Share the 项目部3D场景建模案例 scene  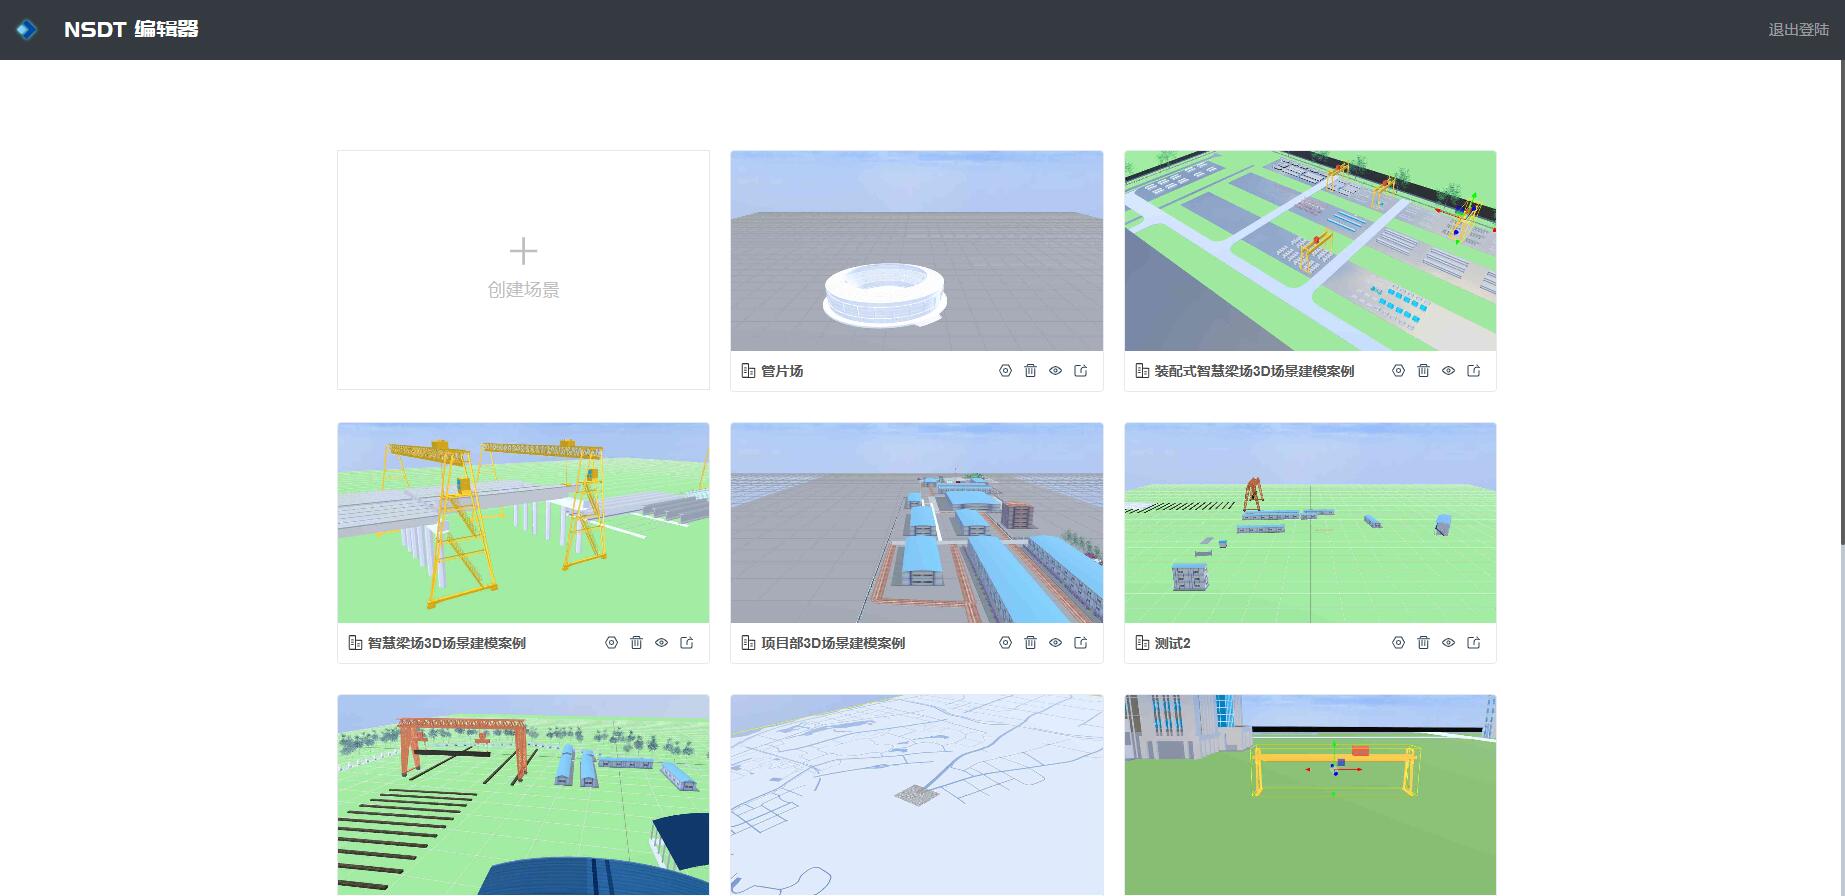click(x=1081, y=643)
